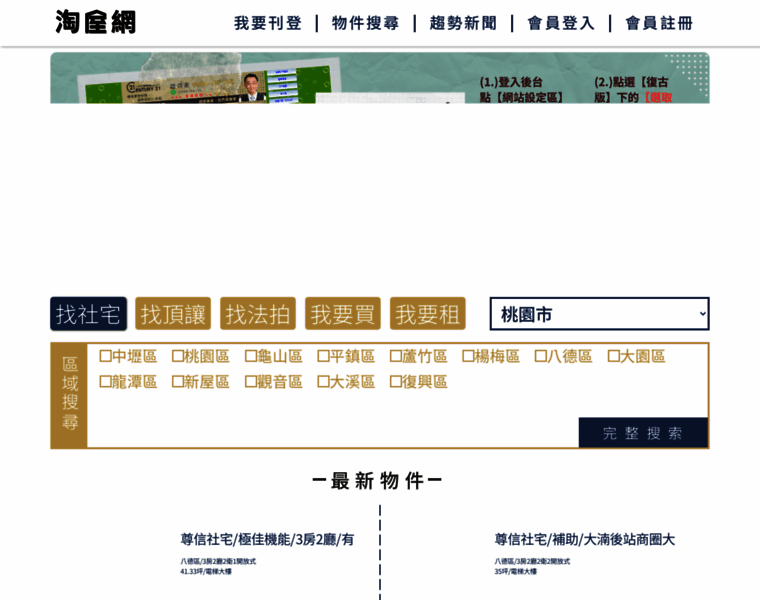
Task: Open the 會員註冊 menu item
Action: 659,23
